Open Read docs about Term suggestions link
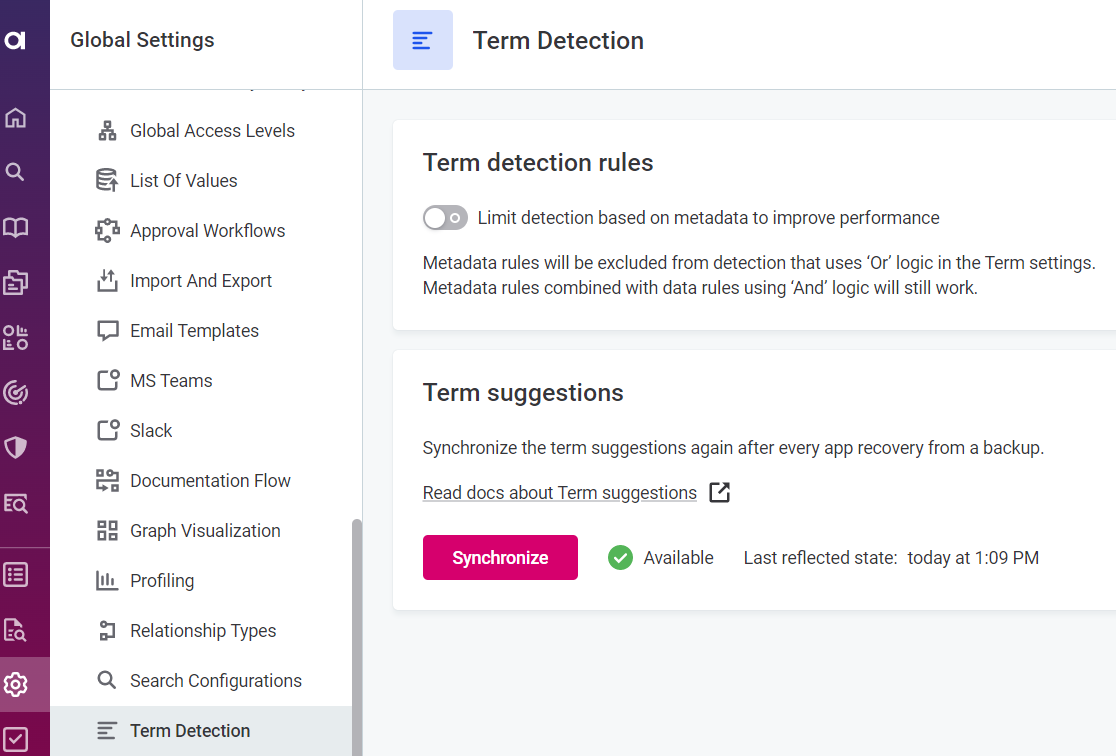Image resolution: width=1116 pixels, height=756 pixels. tap(560, 493)
